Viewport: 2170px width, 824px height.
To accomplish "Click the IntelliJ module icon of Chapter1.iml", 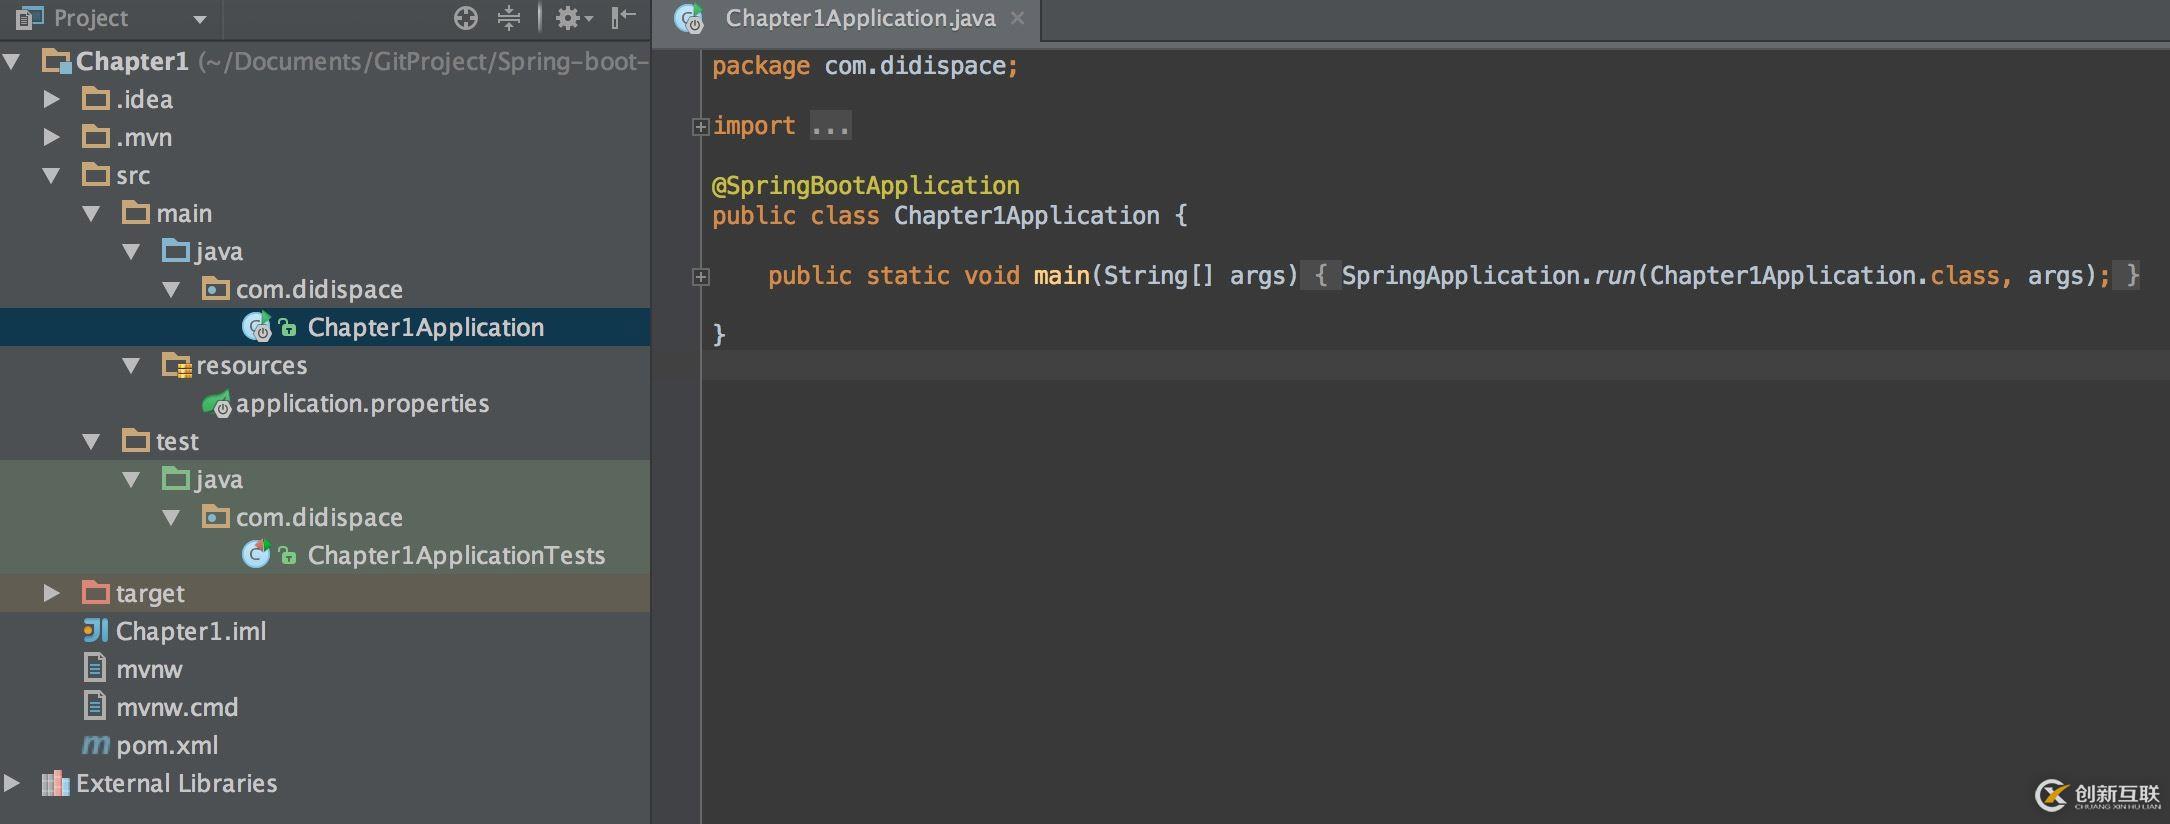I will (95, 630).
